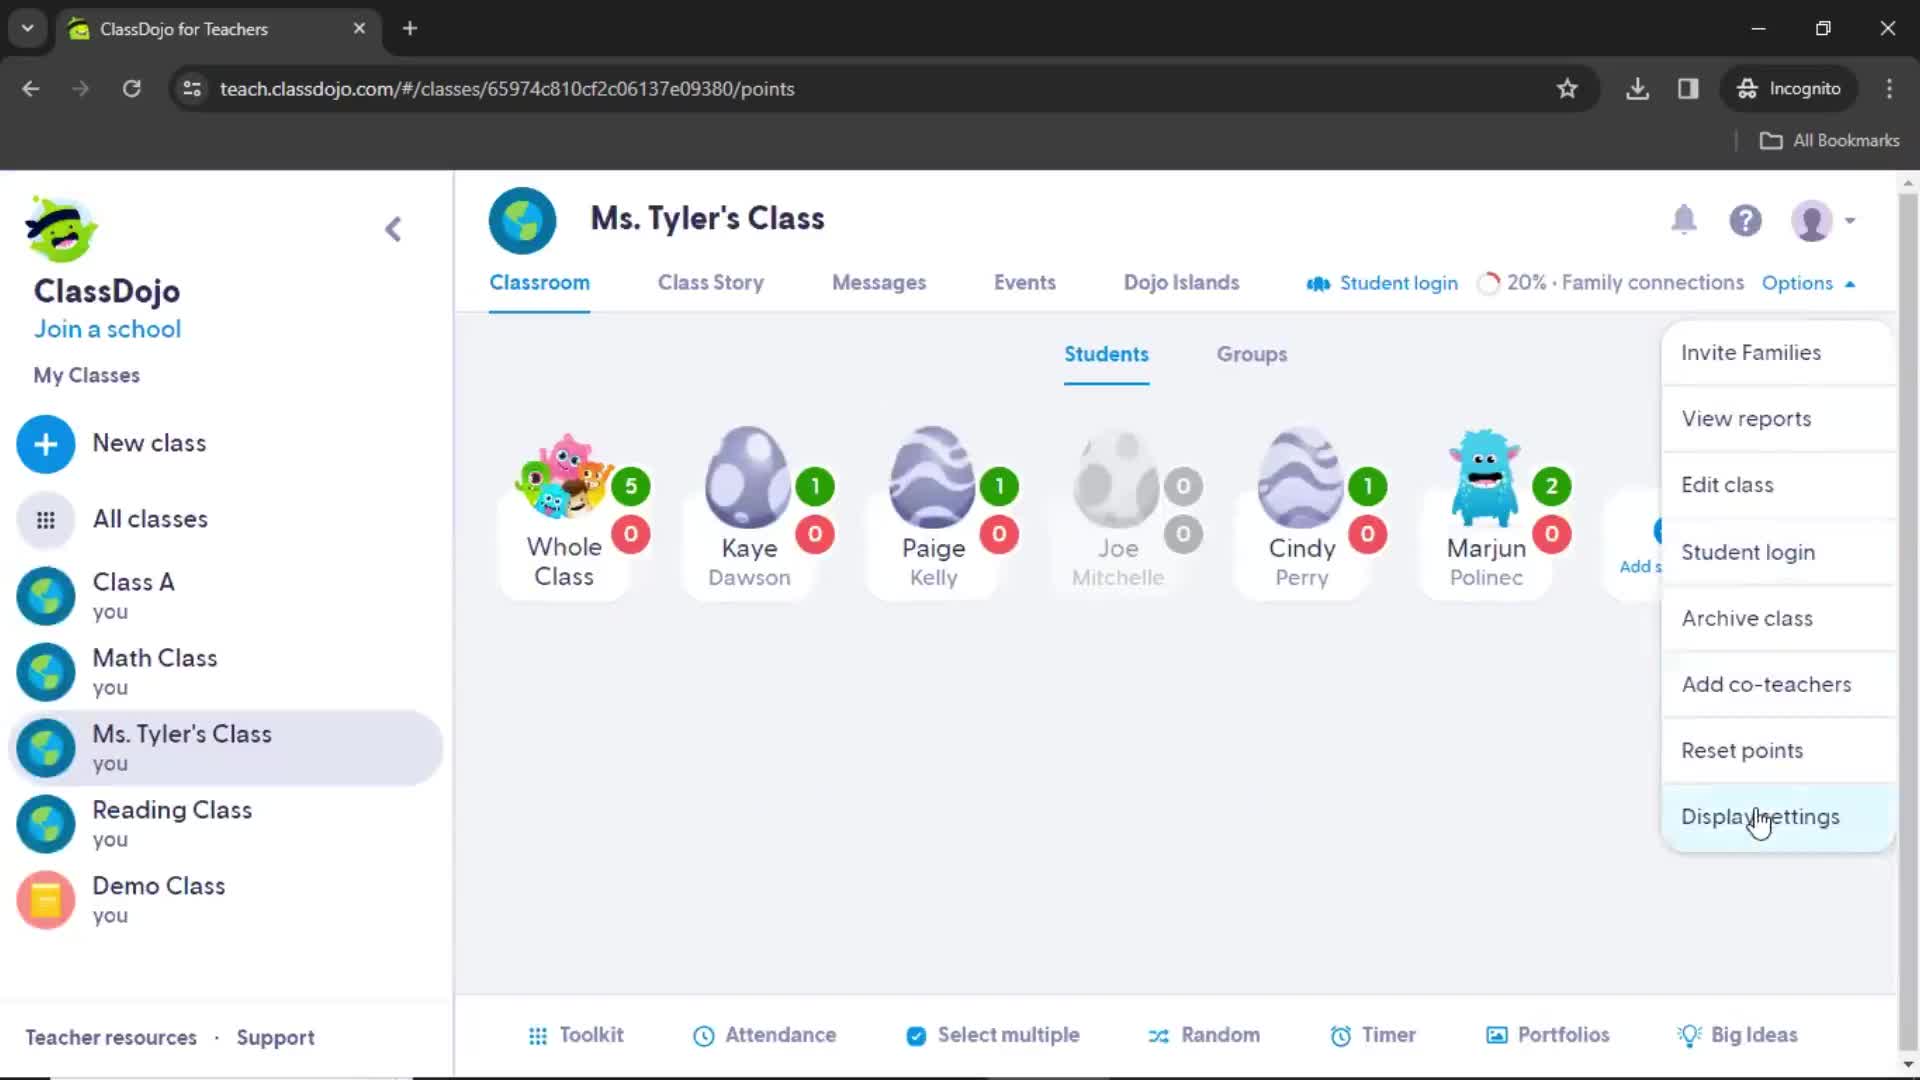The image size is (1920, 1080).
Task: Switch to Dojo Islands tab
Action: pyautogui.click(x=1182, y=282)
